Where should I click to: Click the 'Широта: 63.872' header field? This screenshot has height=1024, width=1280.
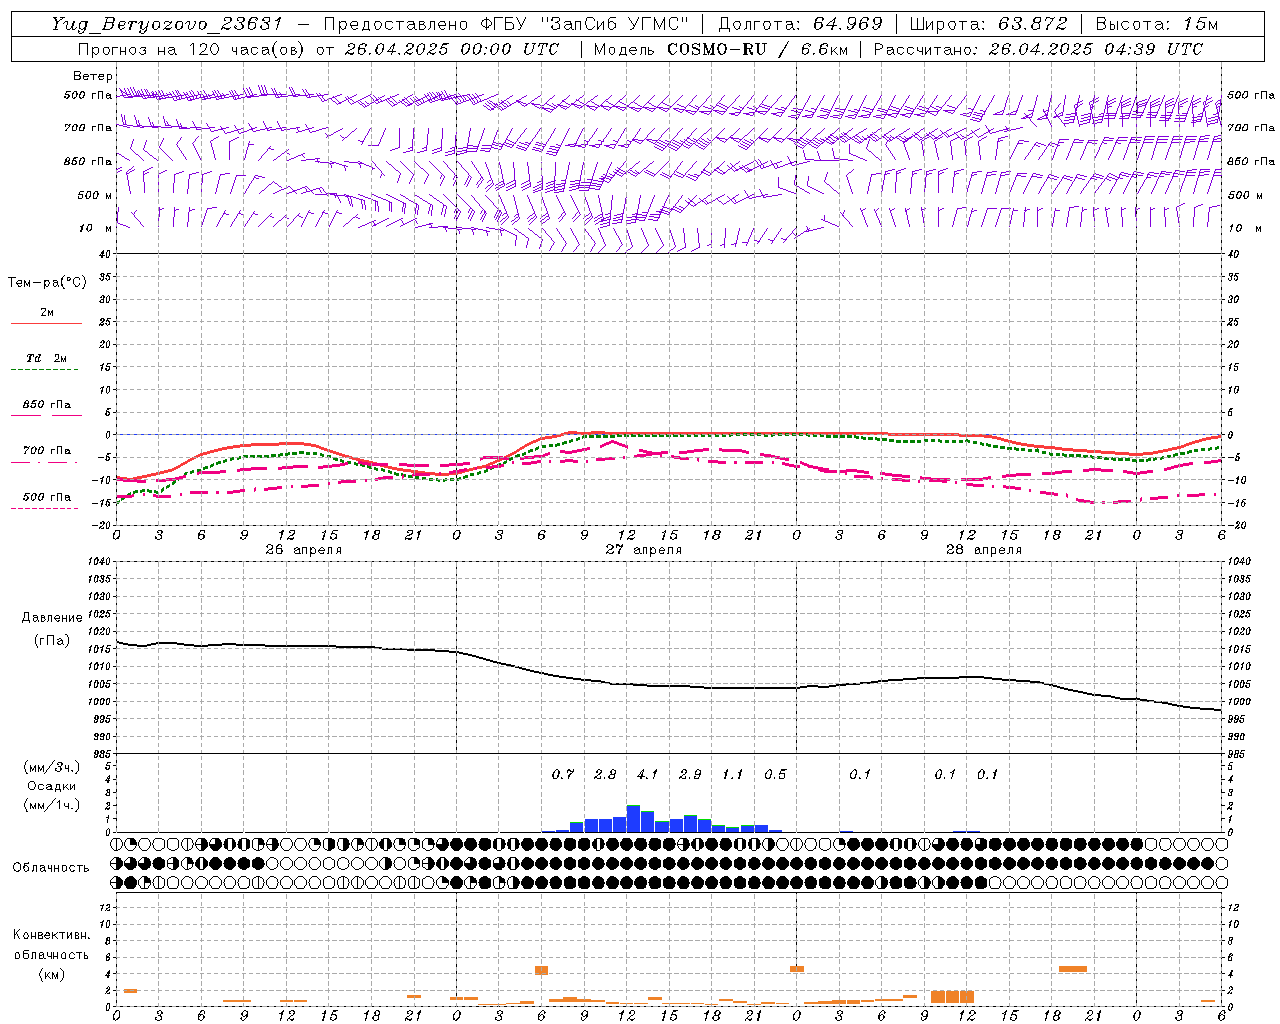pyautogui.click(x=988, y=24)
